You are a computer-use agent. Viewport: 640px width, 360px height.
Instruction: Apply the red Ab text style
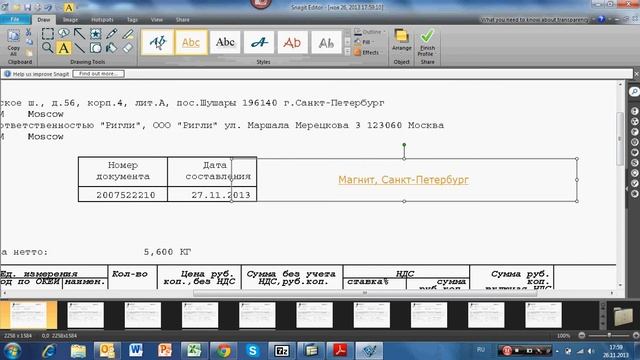click(292, 42)
